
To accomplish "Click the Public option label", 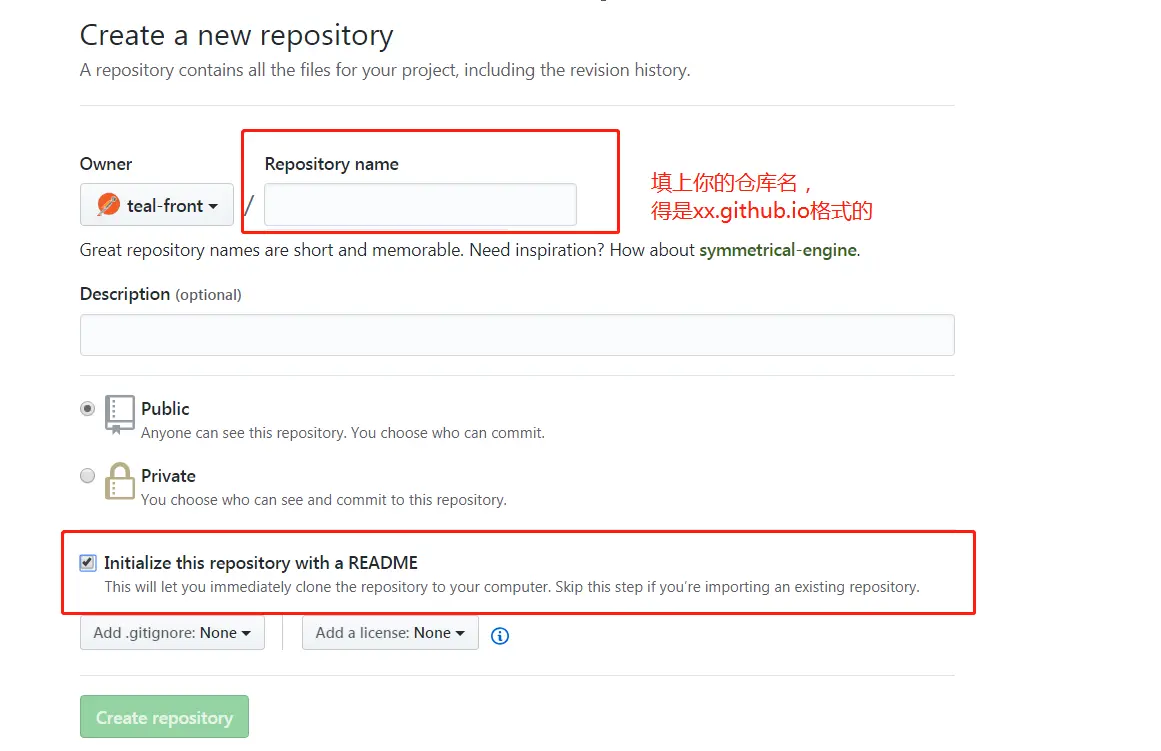I will (165, 409).
